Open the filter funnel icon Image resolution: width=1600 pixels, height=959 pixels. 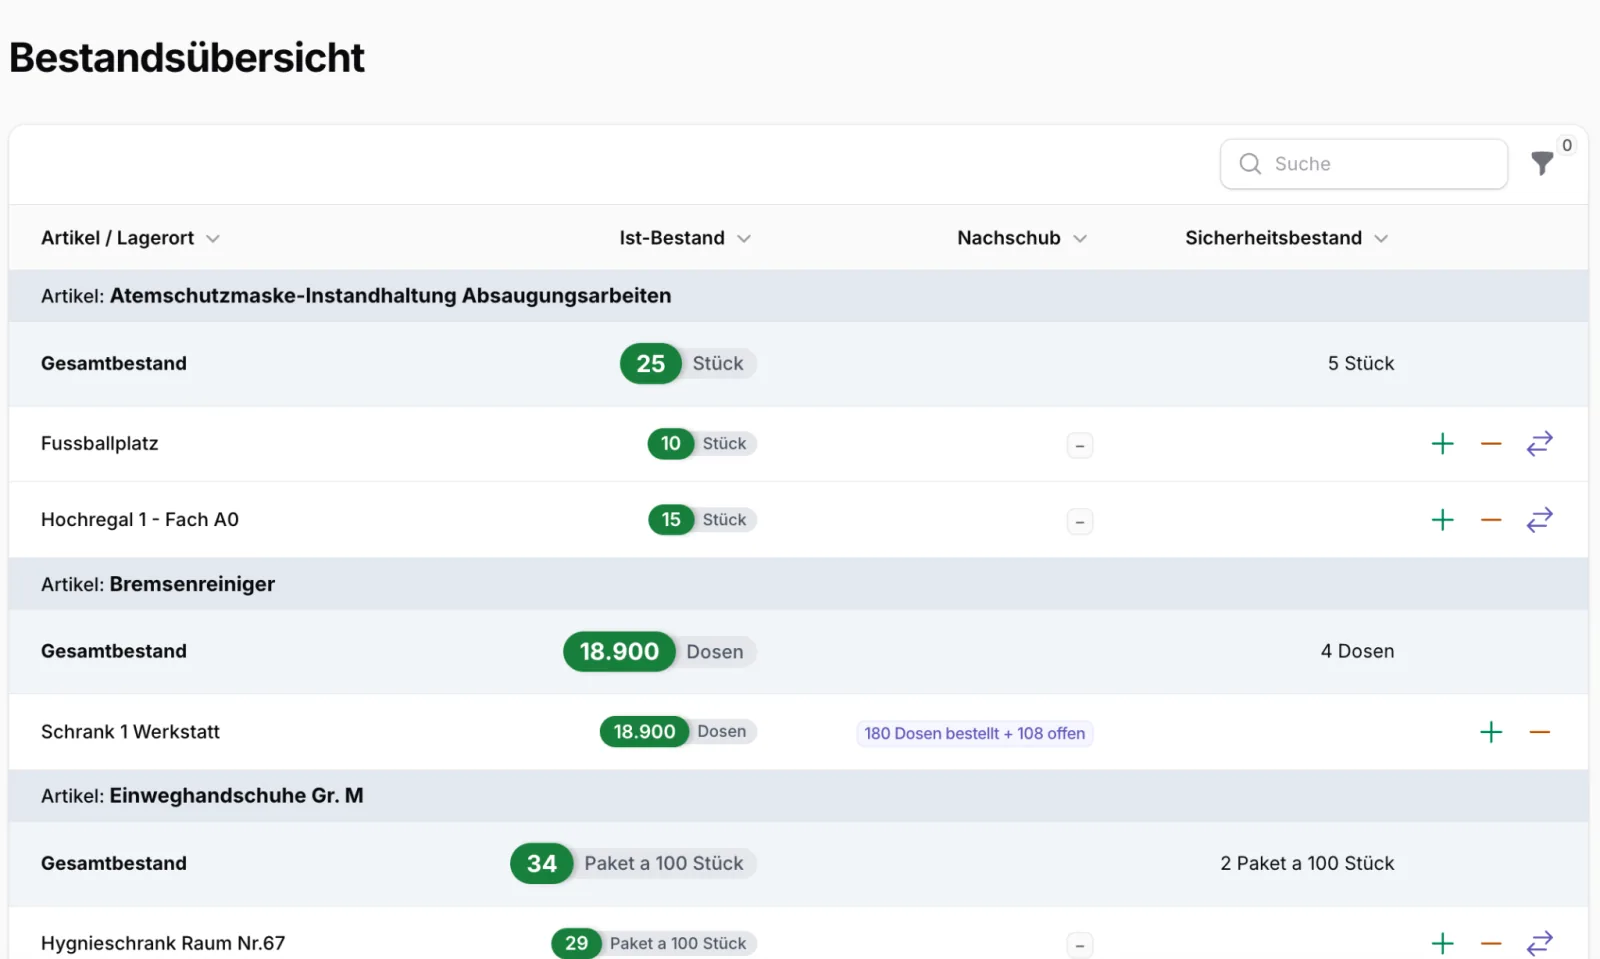pos(1542,163)
